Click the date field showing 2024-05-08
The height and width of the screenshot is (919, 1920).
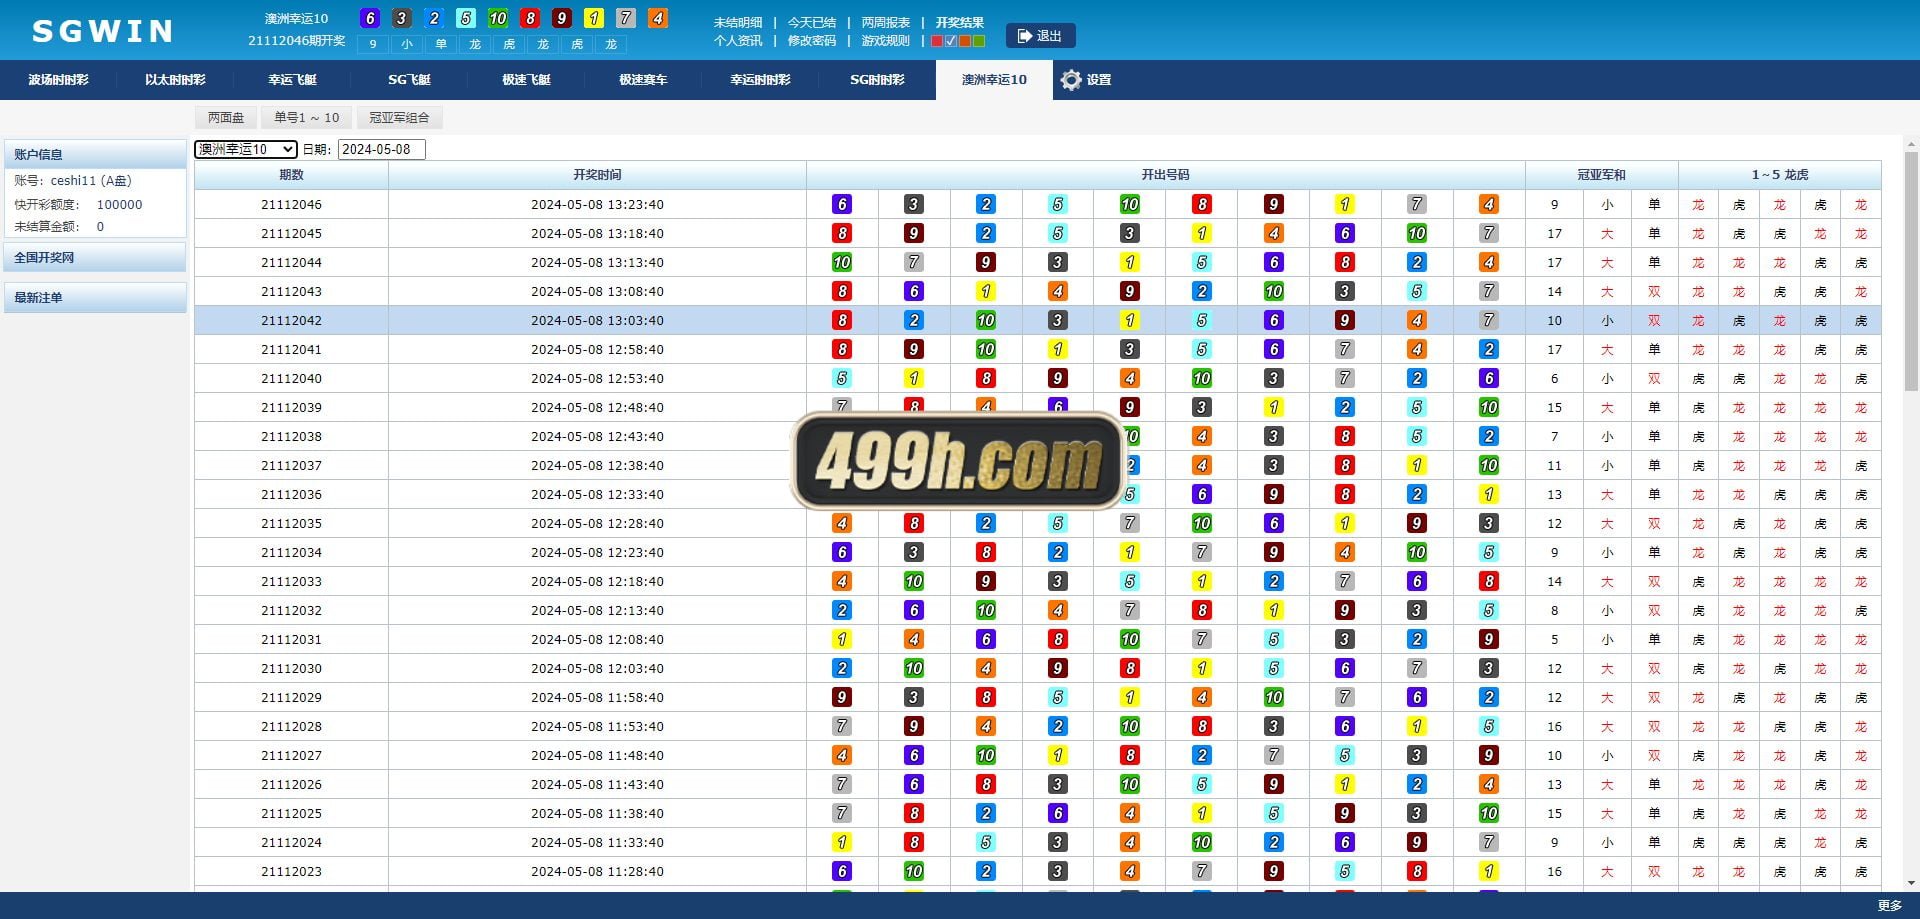pos(382,149)
